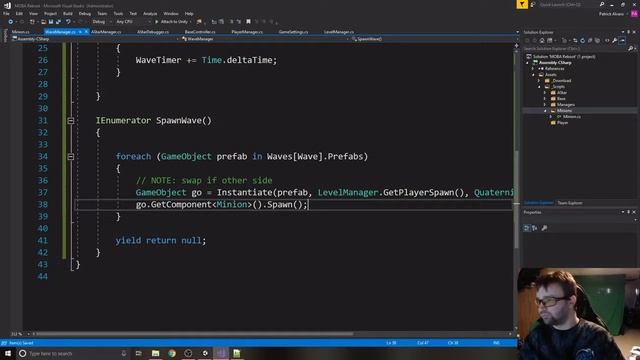Viewport: 640px width, 360px height.
Task: Expand the References node
Action: coord(533,69)
